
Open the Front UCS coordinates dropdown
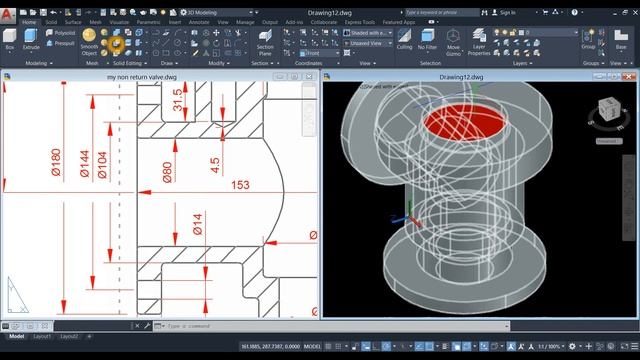tap(319, 53)
